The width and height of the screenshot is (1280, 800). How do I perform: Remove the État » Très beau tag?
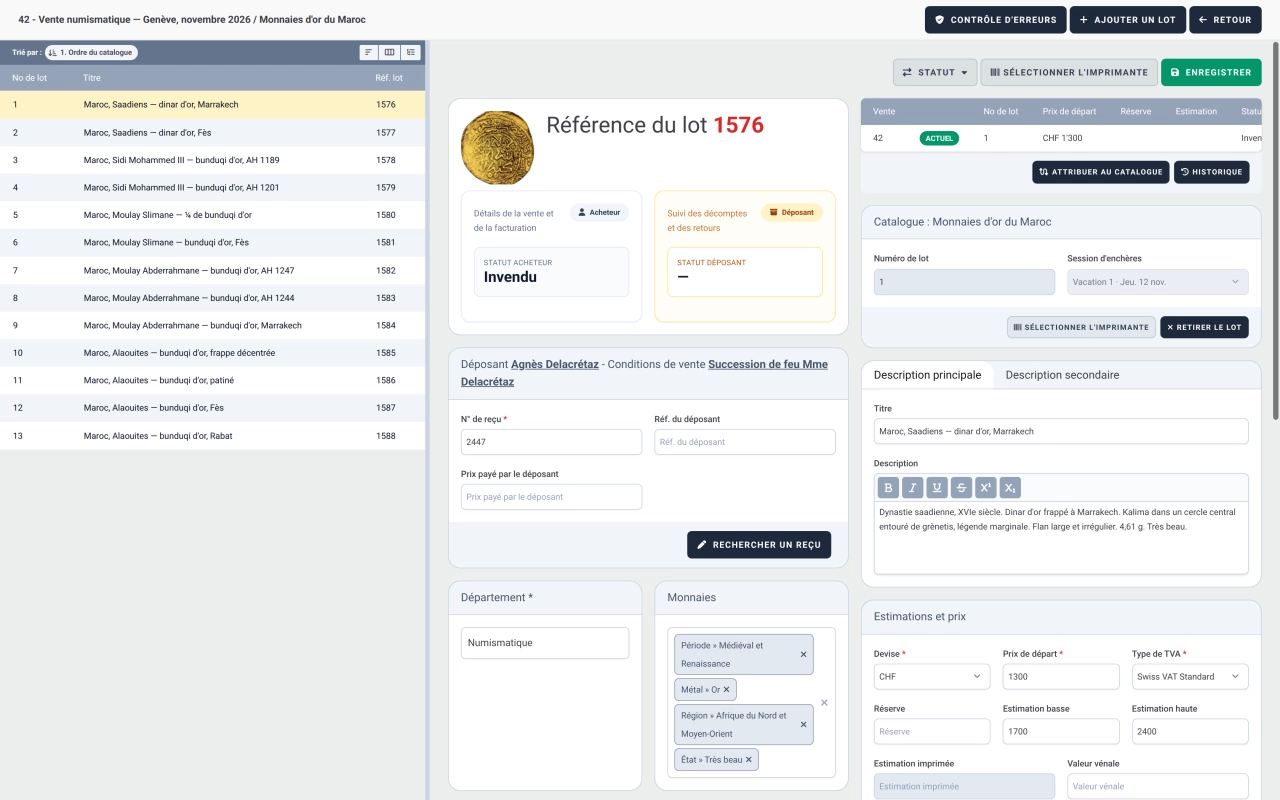(x=748, y=760)
